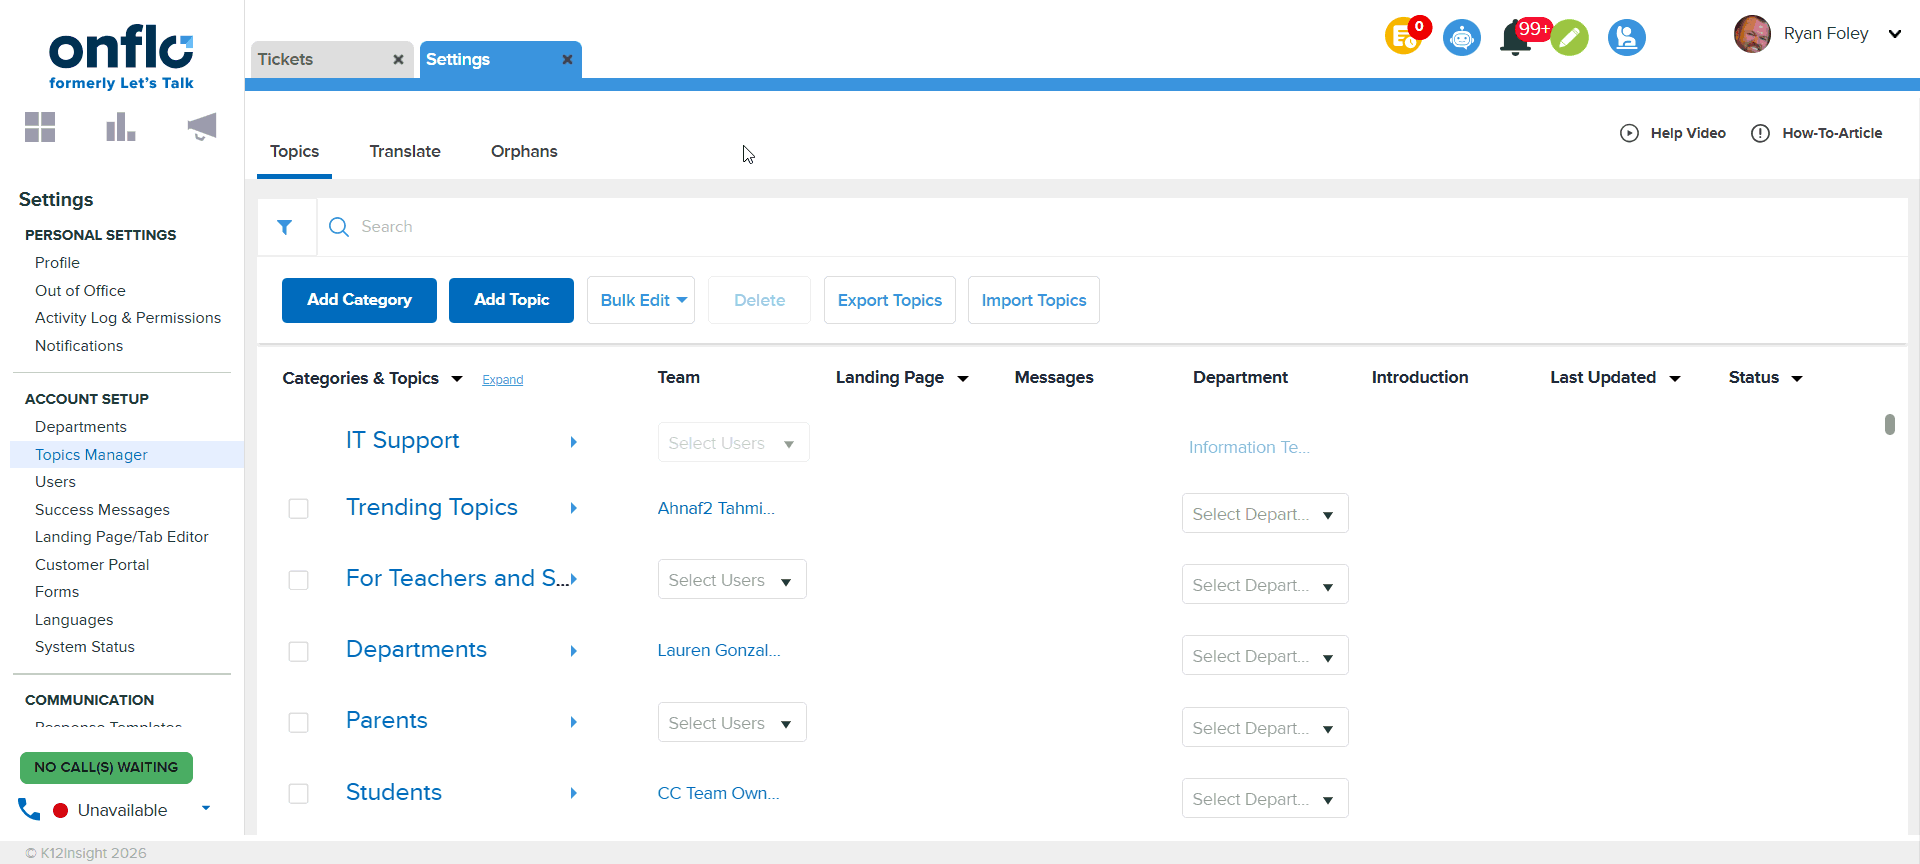Click the NO CALL(S) WAITING button
The height and width of the screenshot is (864, 1920).
(106, 768)
